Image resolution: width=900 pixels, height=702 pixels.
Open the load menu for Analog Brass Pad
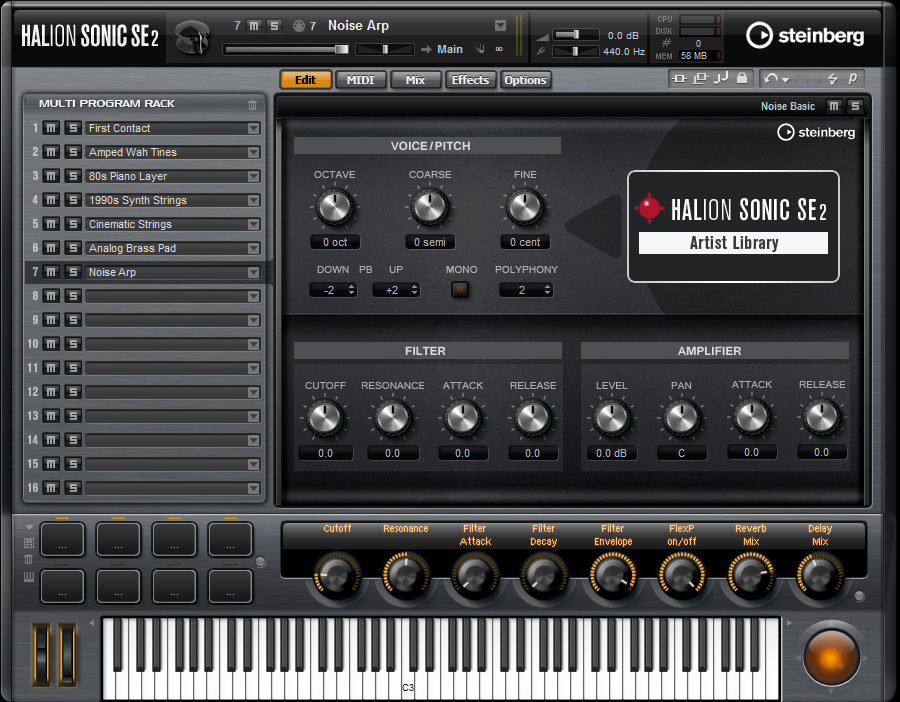[x=254, y=249]
